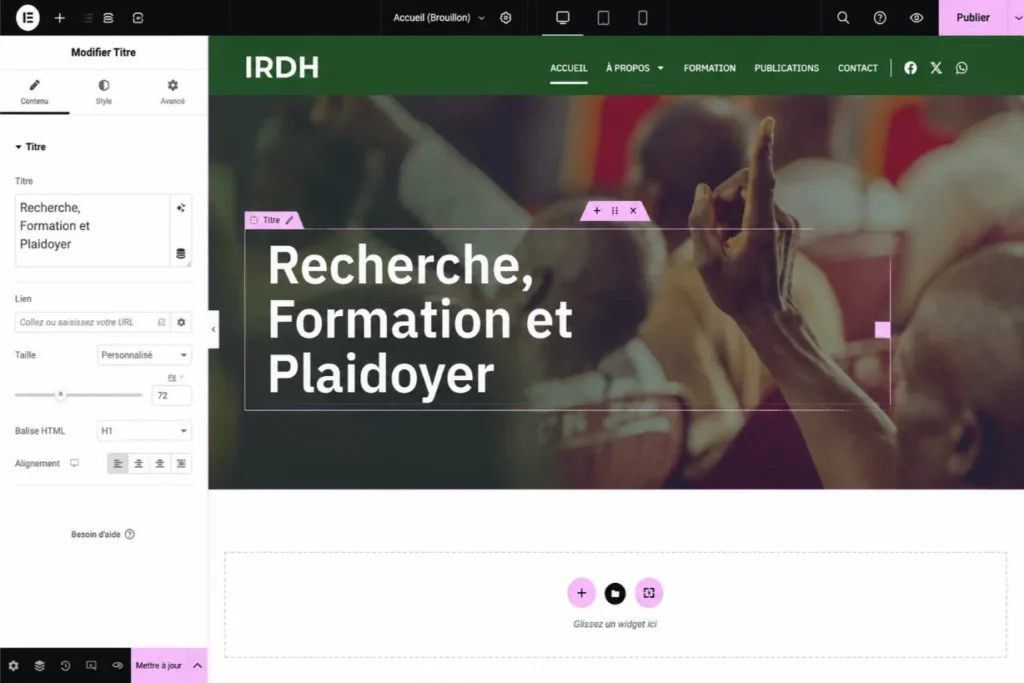This screenshot has width=1024, height=683.
Task: Align title center
Action: [x=138, y=463]
